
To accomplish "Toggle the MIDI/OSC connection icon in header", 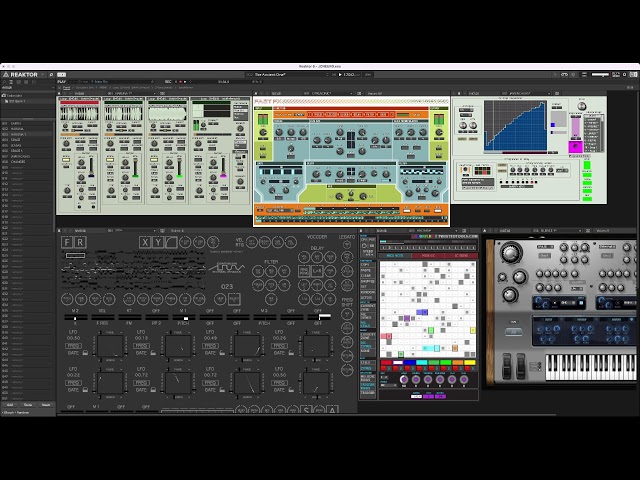I will point(564,75).
